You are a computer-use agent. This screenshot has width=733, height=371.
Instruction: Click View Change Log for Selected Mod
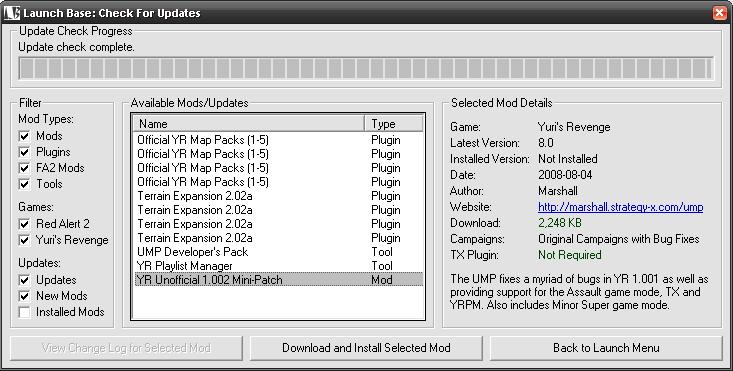point(126,348)
